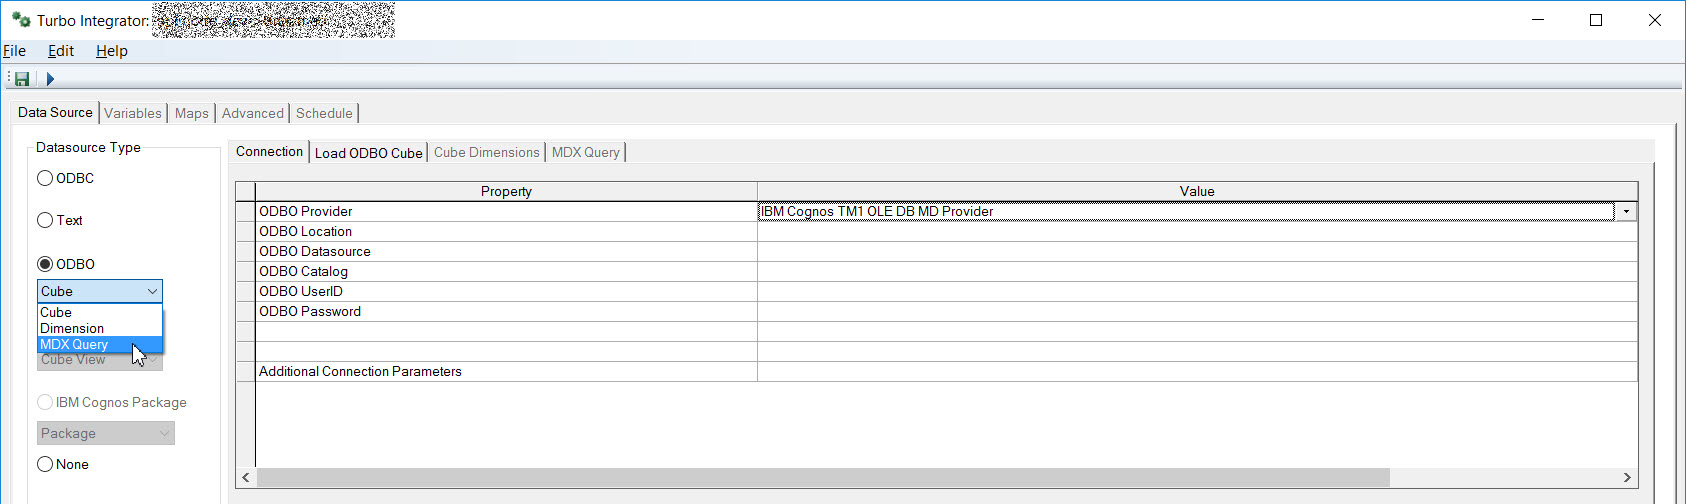Open the ODBO Provider value dropdown arrow
The height and width of the screenshot is (504, 1686).
[x=1626, y=211]
